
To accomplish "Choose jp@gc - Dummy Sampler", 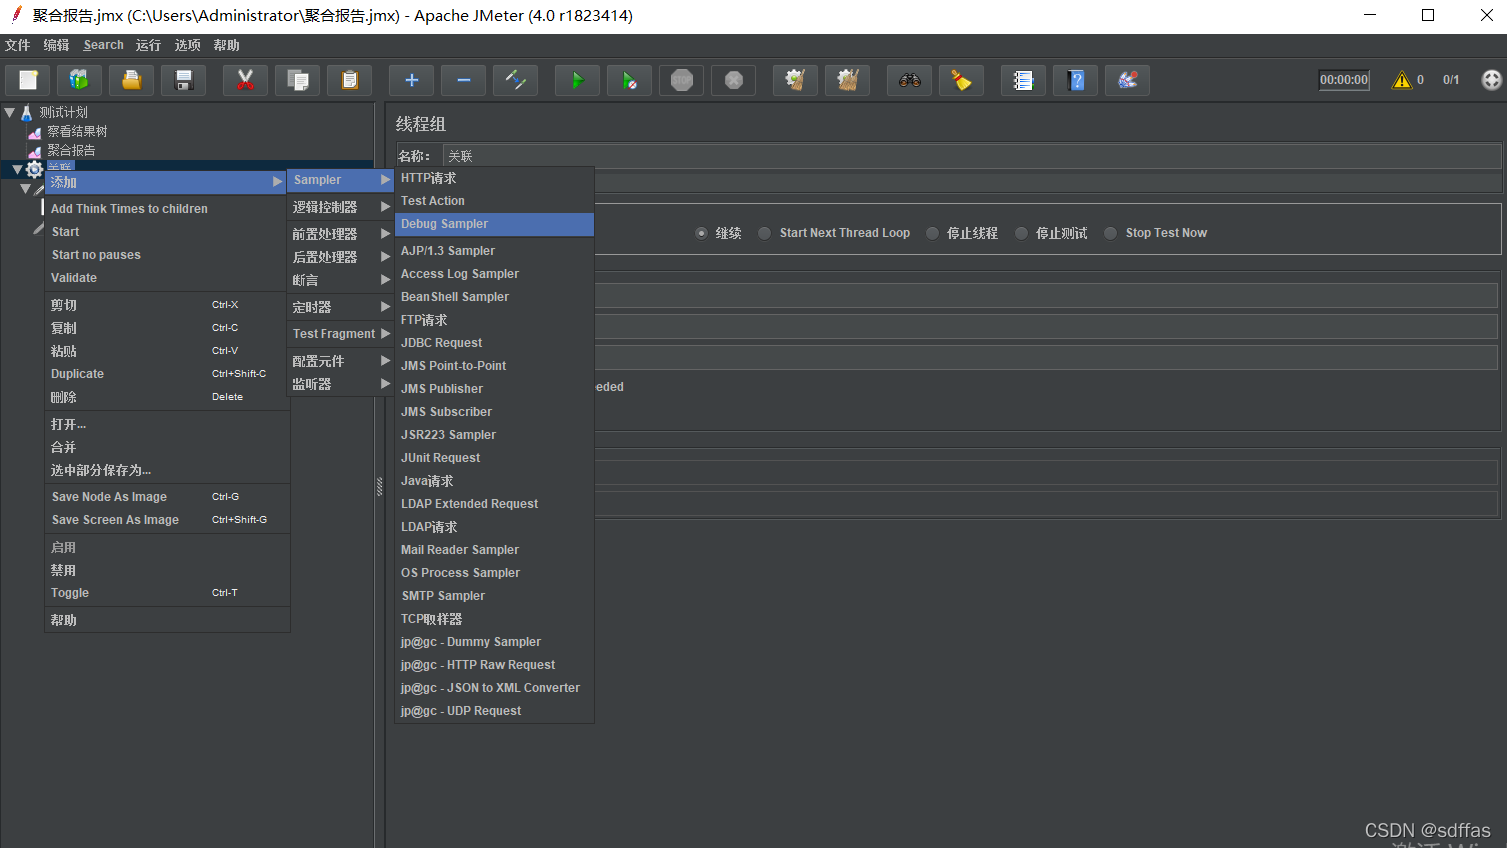I will click(x=495, y=642).
